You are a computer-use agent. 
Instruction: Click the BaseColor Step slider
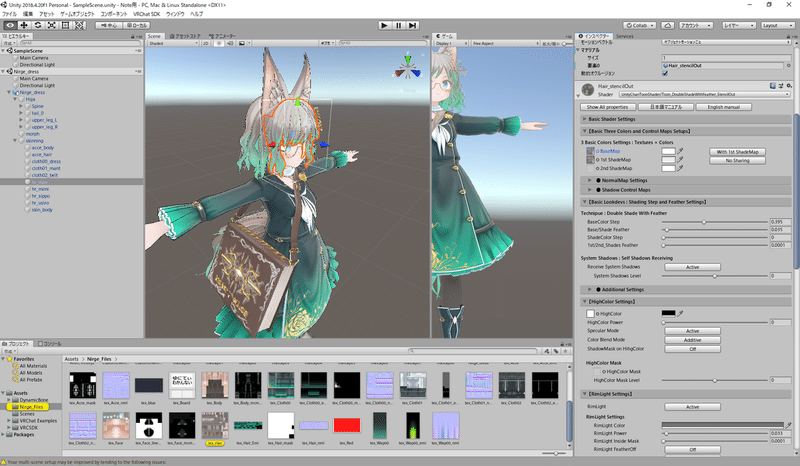tap(715, 222)
